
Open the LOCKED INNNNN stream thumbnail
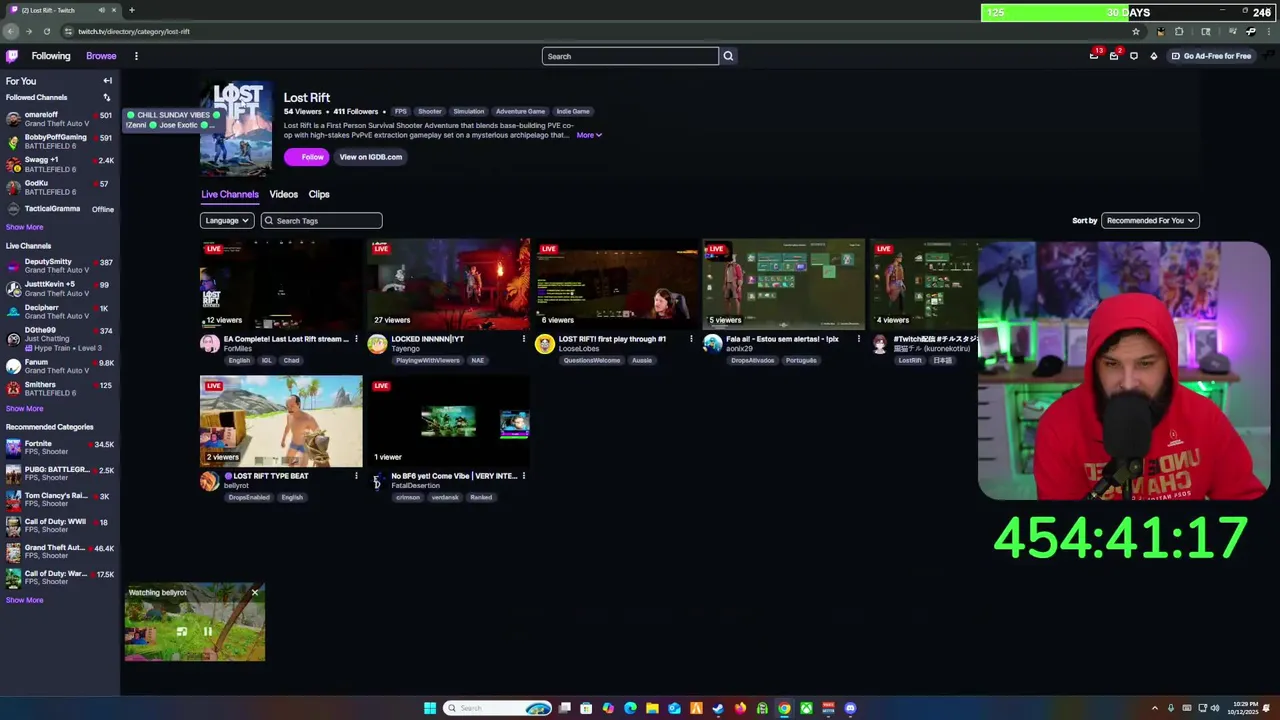pyautogui.click(x=448, y=284)
